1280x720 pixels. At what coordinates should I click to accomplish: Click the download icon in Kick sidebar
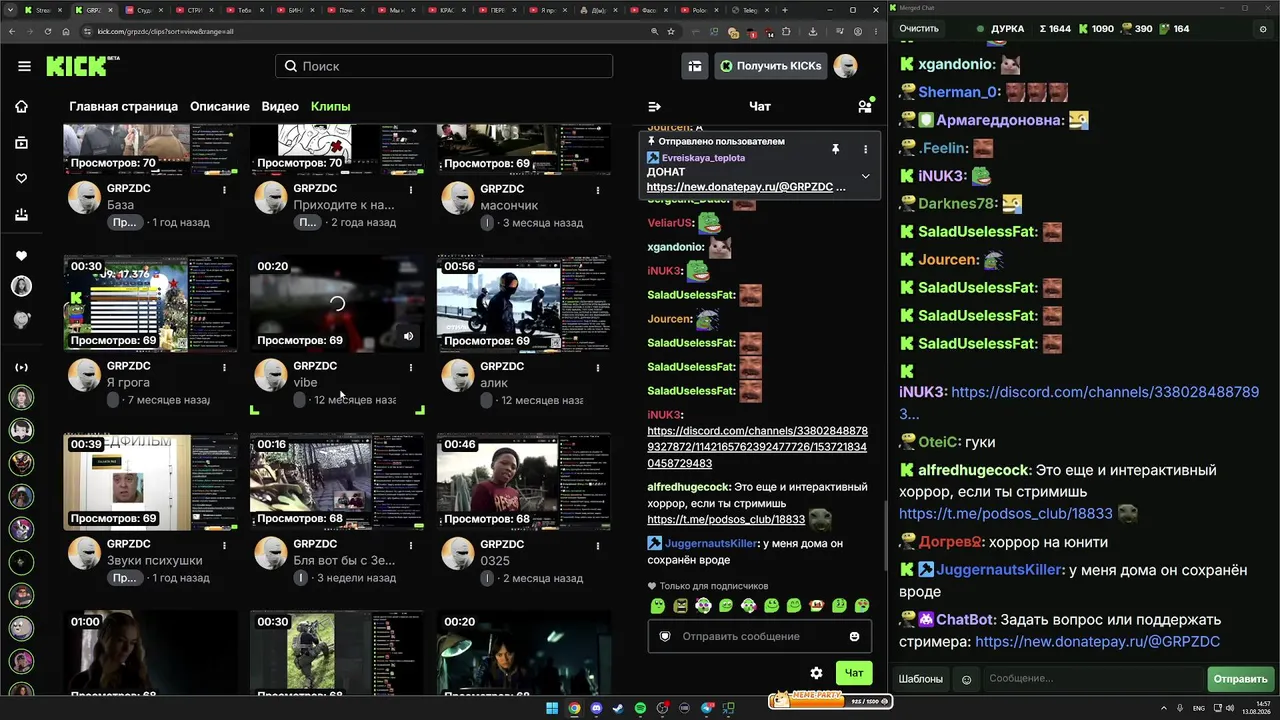coord(21,215)
